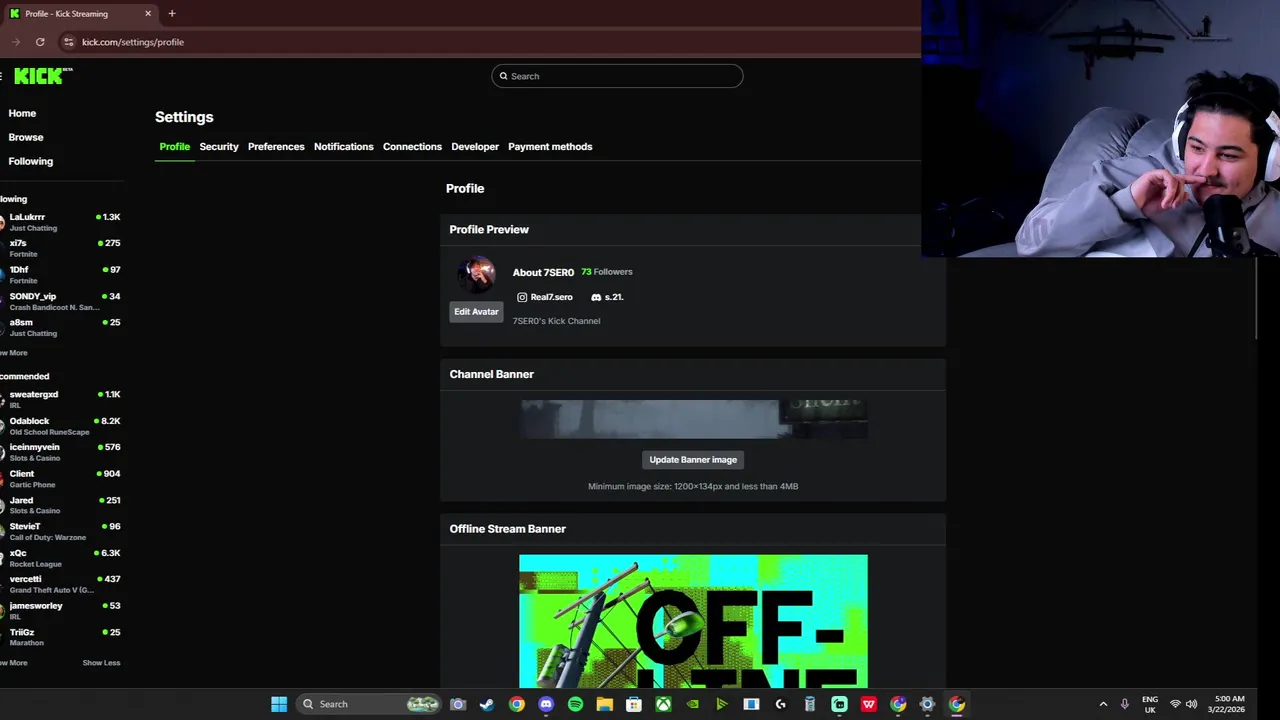Open Odablock channel in recommended

[60, 426]
